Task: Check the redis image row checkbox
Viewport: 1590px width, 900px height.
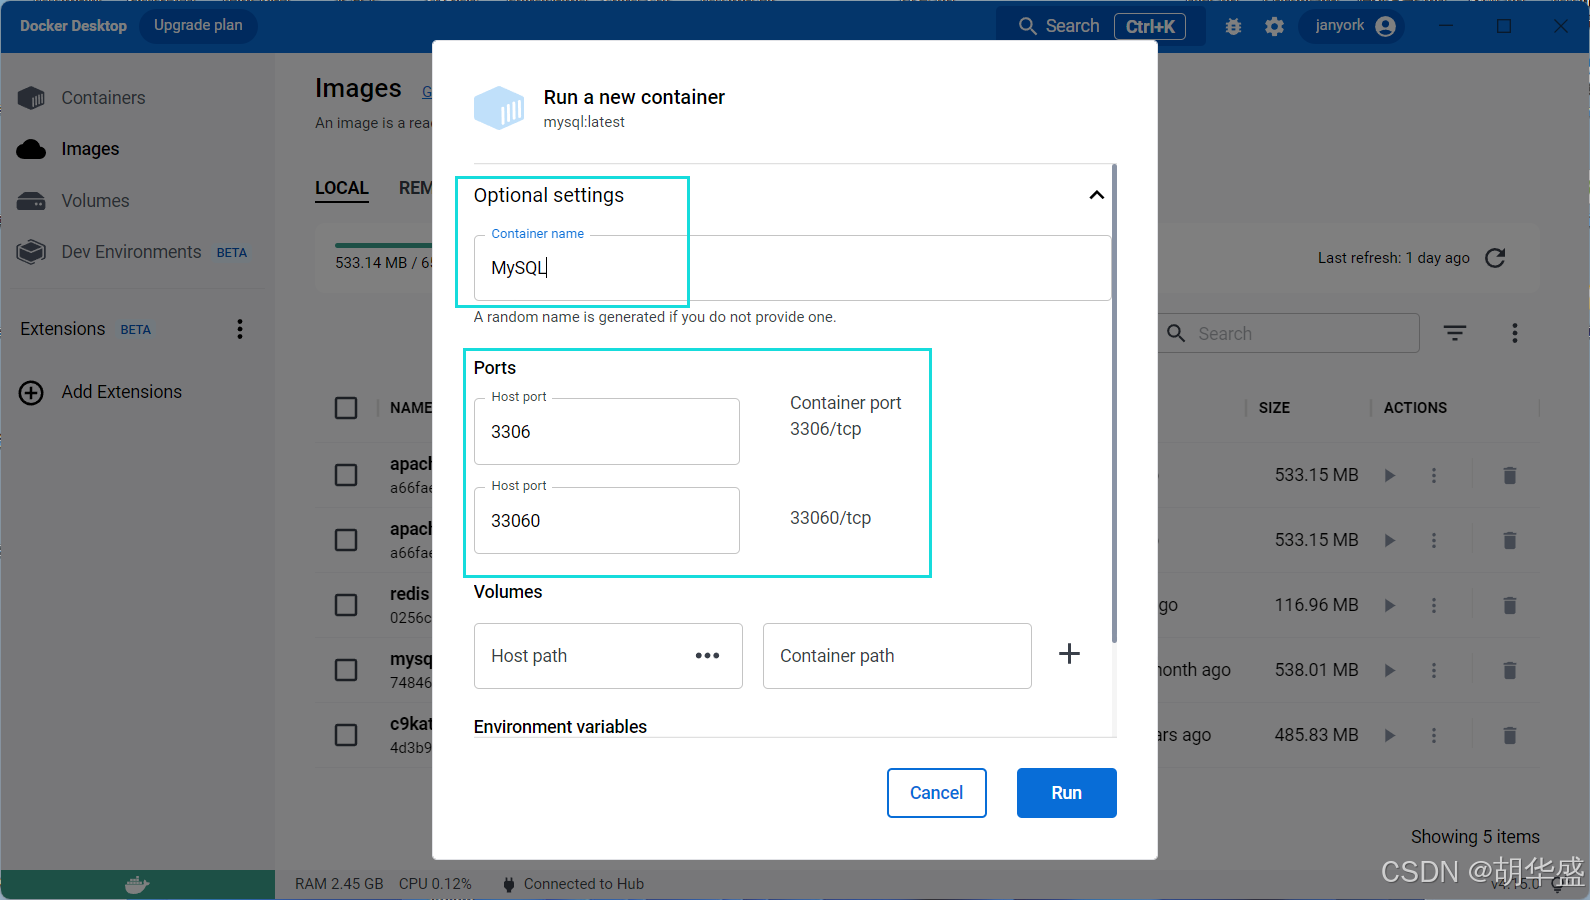Action: click(x=346, y=605)
